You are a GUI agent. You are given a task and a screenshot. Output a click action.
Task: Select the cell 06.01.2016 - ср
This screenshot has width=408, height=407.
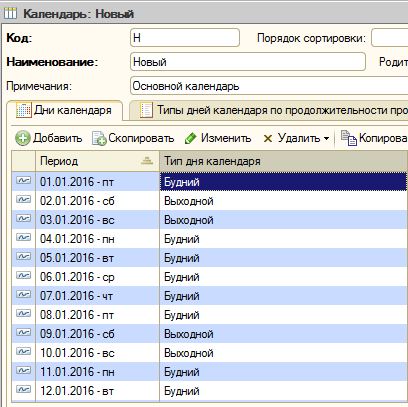tap(97, 277)
